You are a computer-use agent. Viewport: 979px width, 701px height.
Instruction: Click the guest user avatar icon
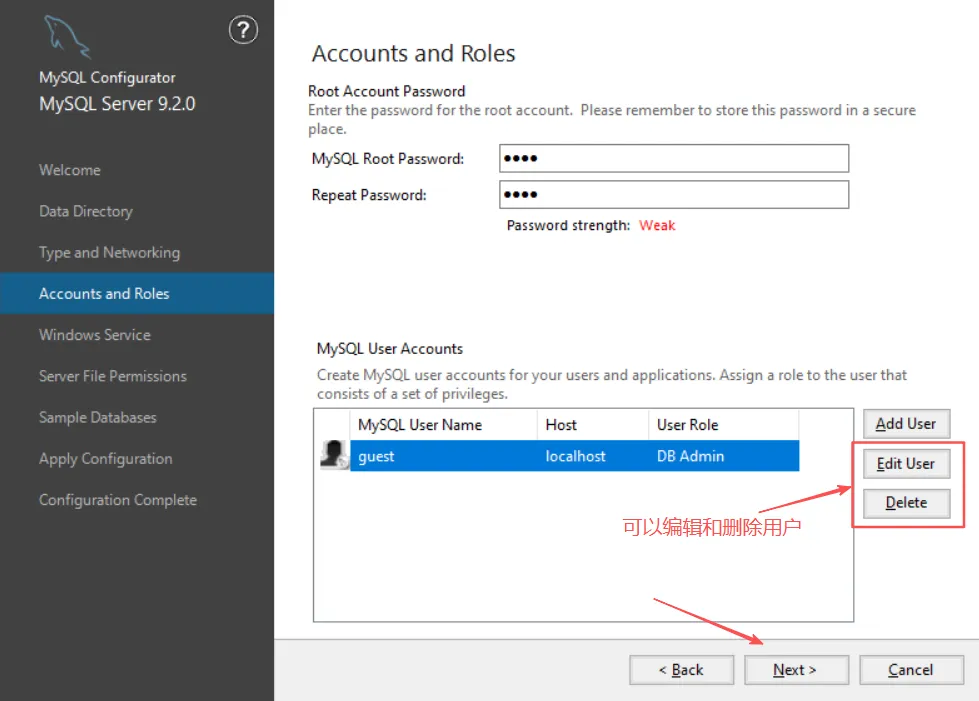tap(333, 456)
